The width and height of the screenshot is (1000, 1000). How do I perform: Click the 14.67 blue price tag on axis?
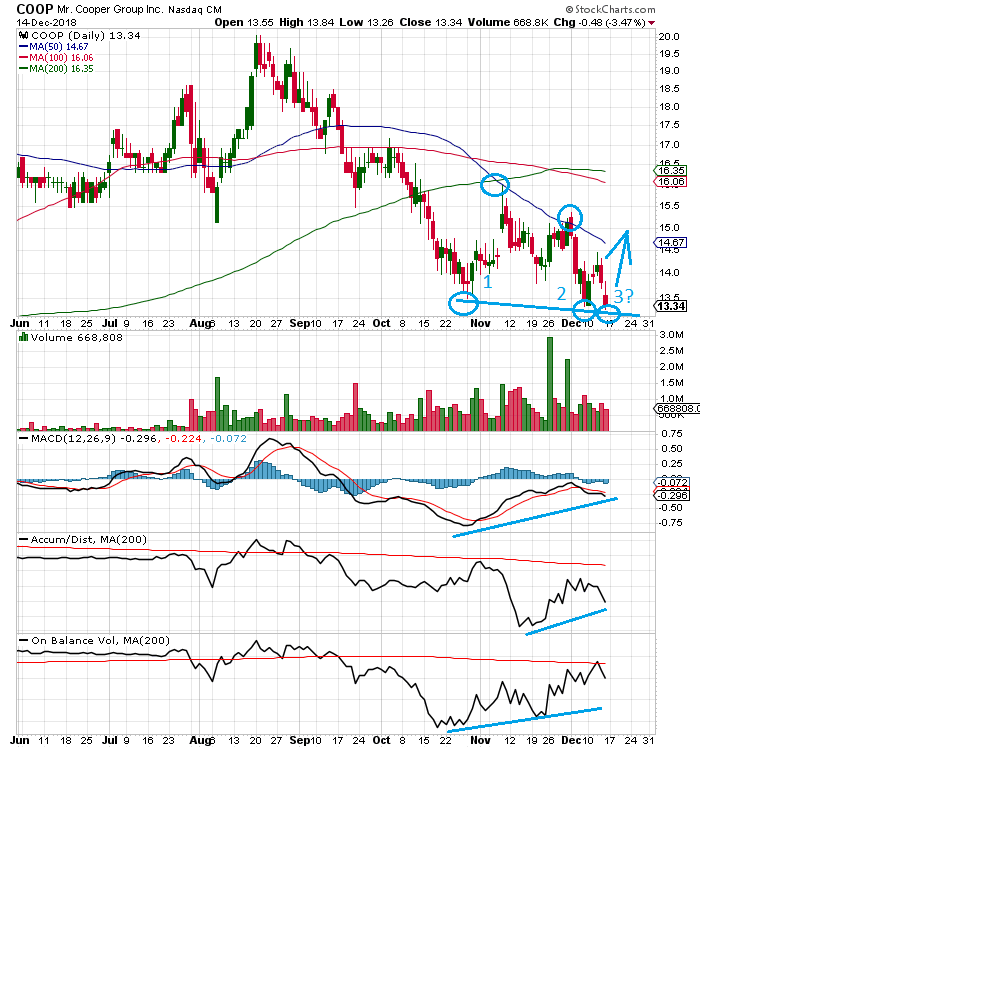click(x=671, y=242)
